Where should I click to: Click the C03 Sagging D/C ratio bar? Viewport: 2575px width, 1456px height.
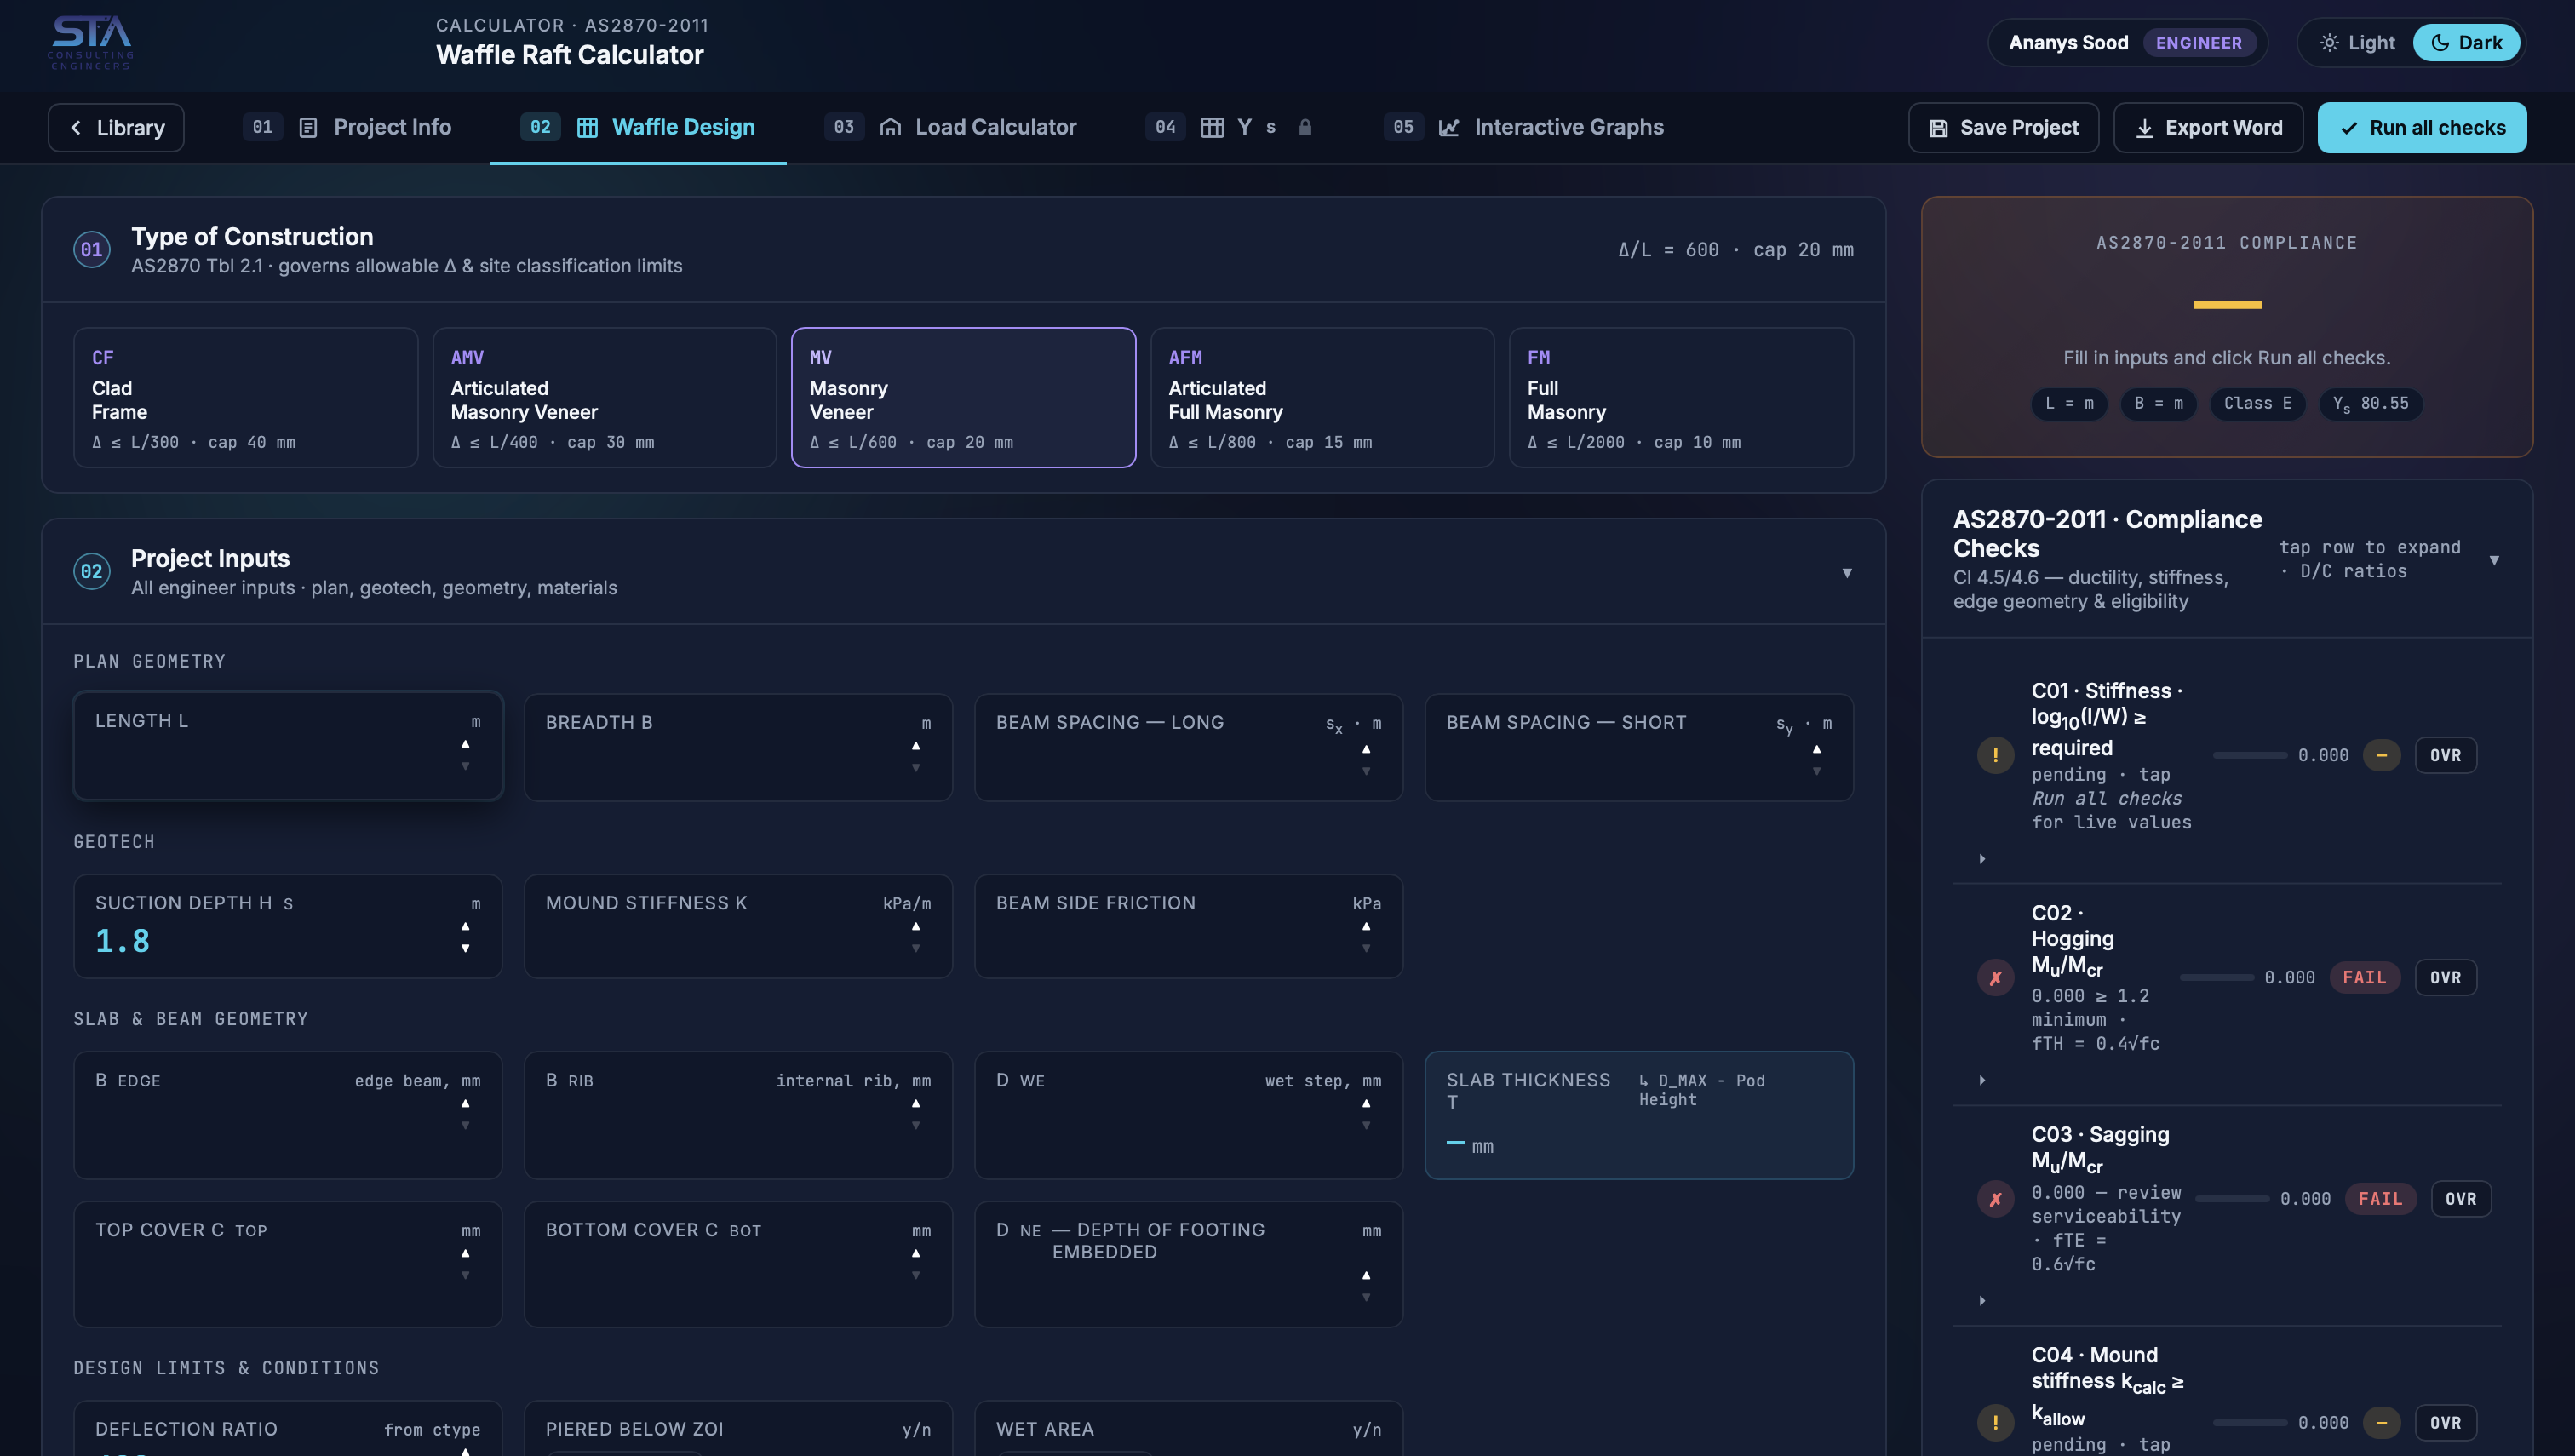(x=2232, y=1199)
